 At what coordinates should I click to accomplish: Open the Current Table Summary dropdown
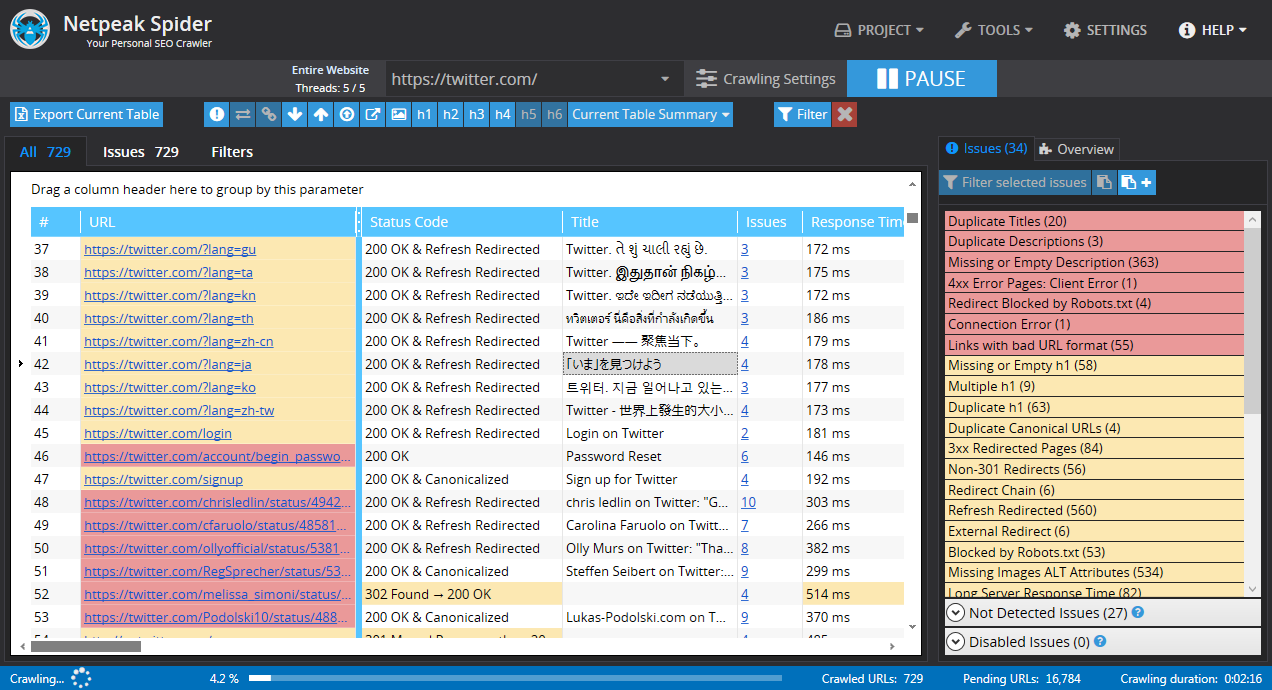pyautogui.click(x=650, y=114)
